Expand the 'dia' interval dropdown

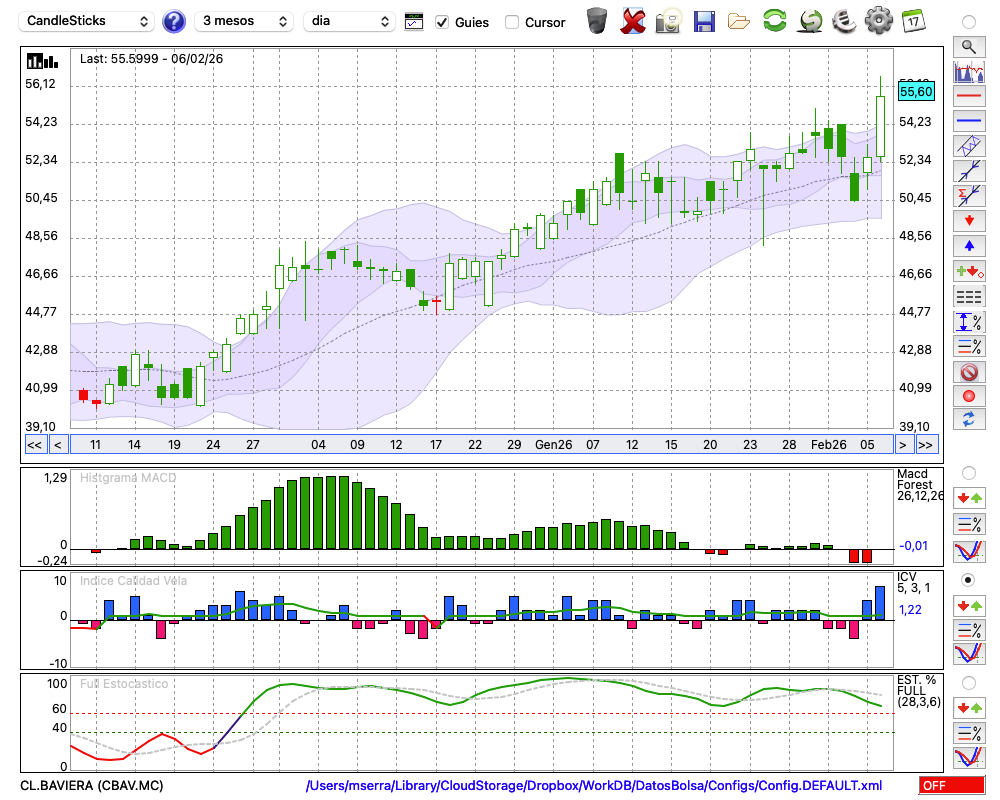[x=349, y=21]
